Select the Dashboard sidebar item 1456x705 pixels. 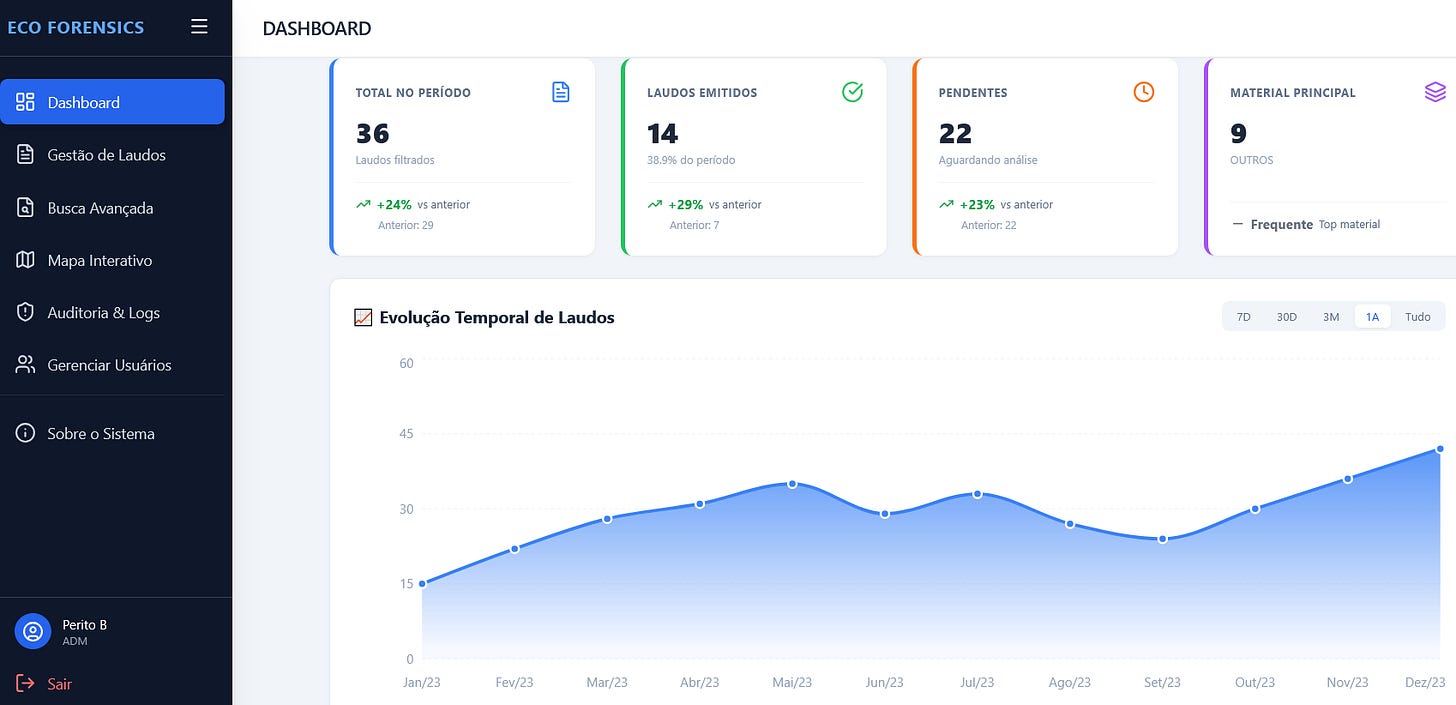(112, 102)
